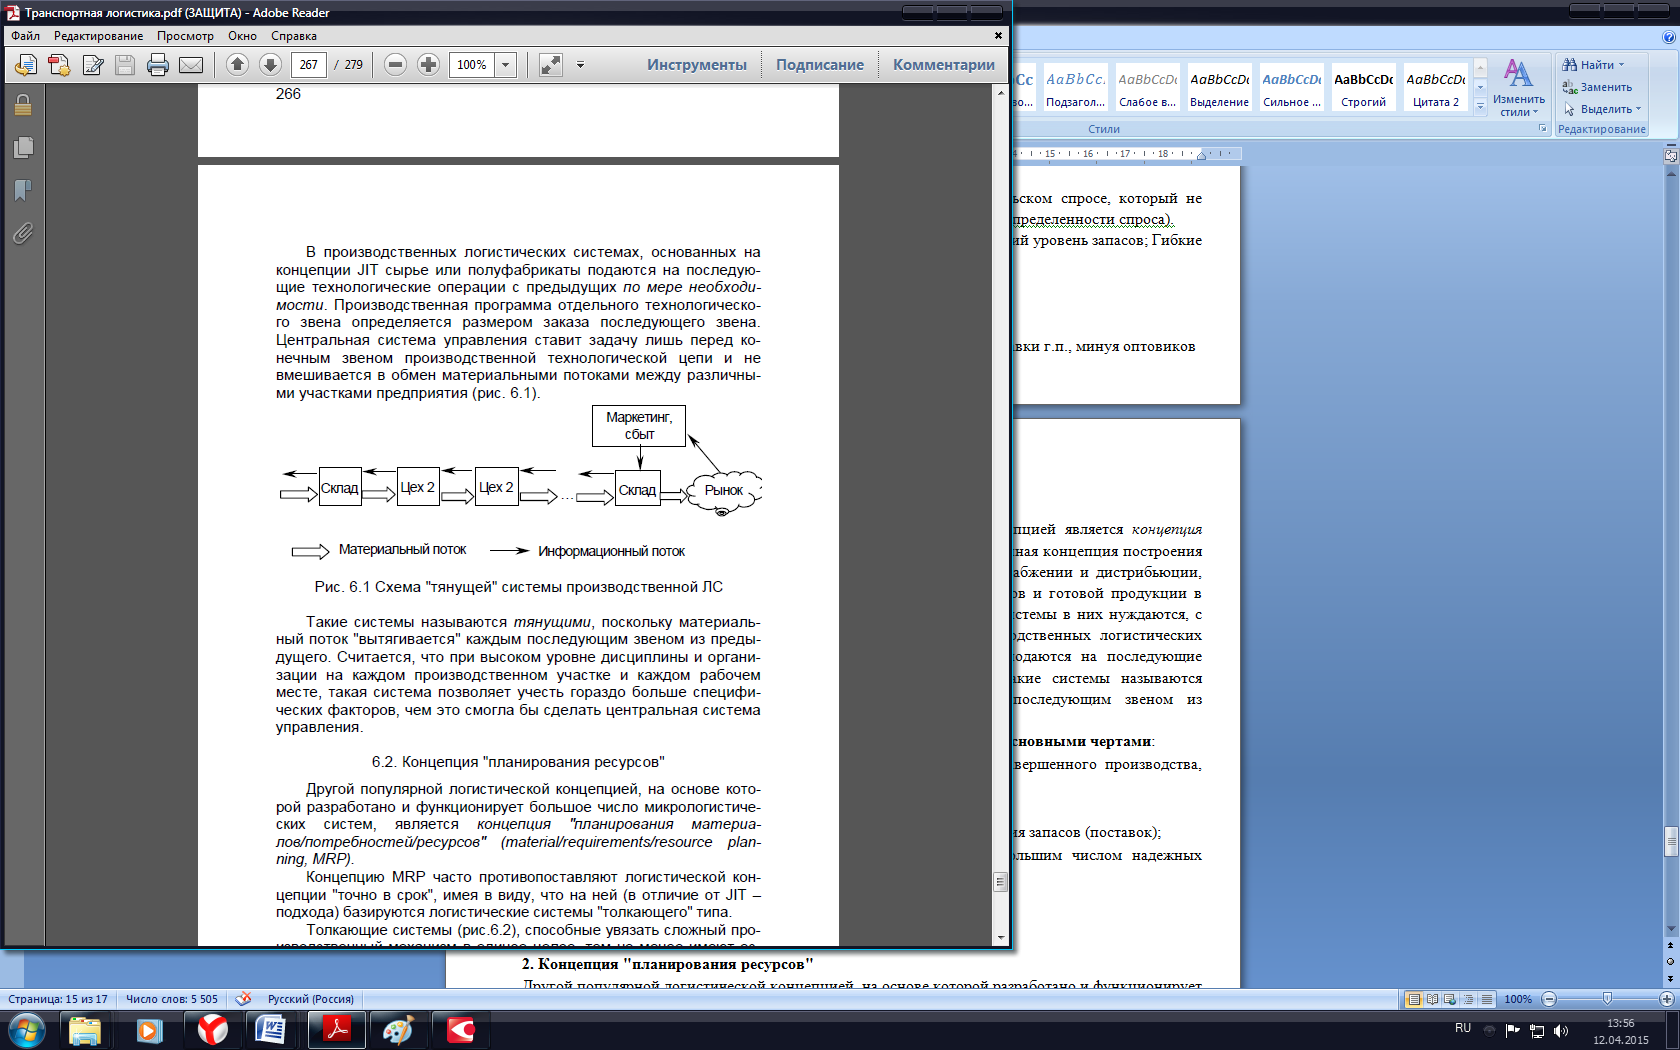Apply the Цитата 2 style in Word
The width and height of the screenshot is (1680, 1050).
[1436, 88]
